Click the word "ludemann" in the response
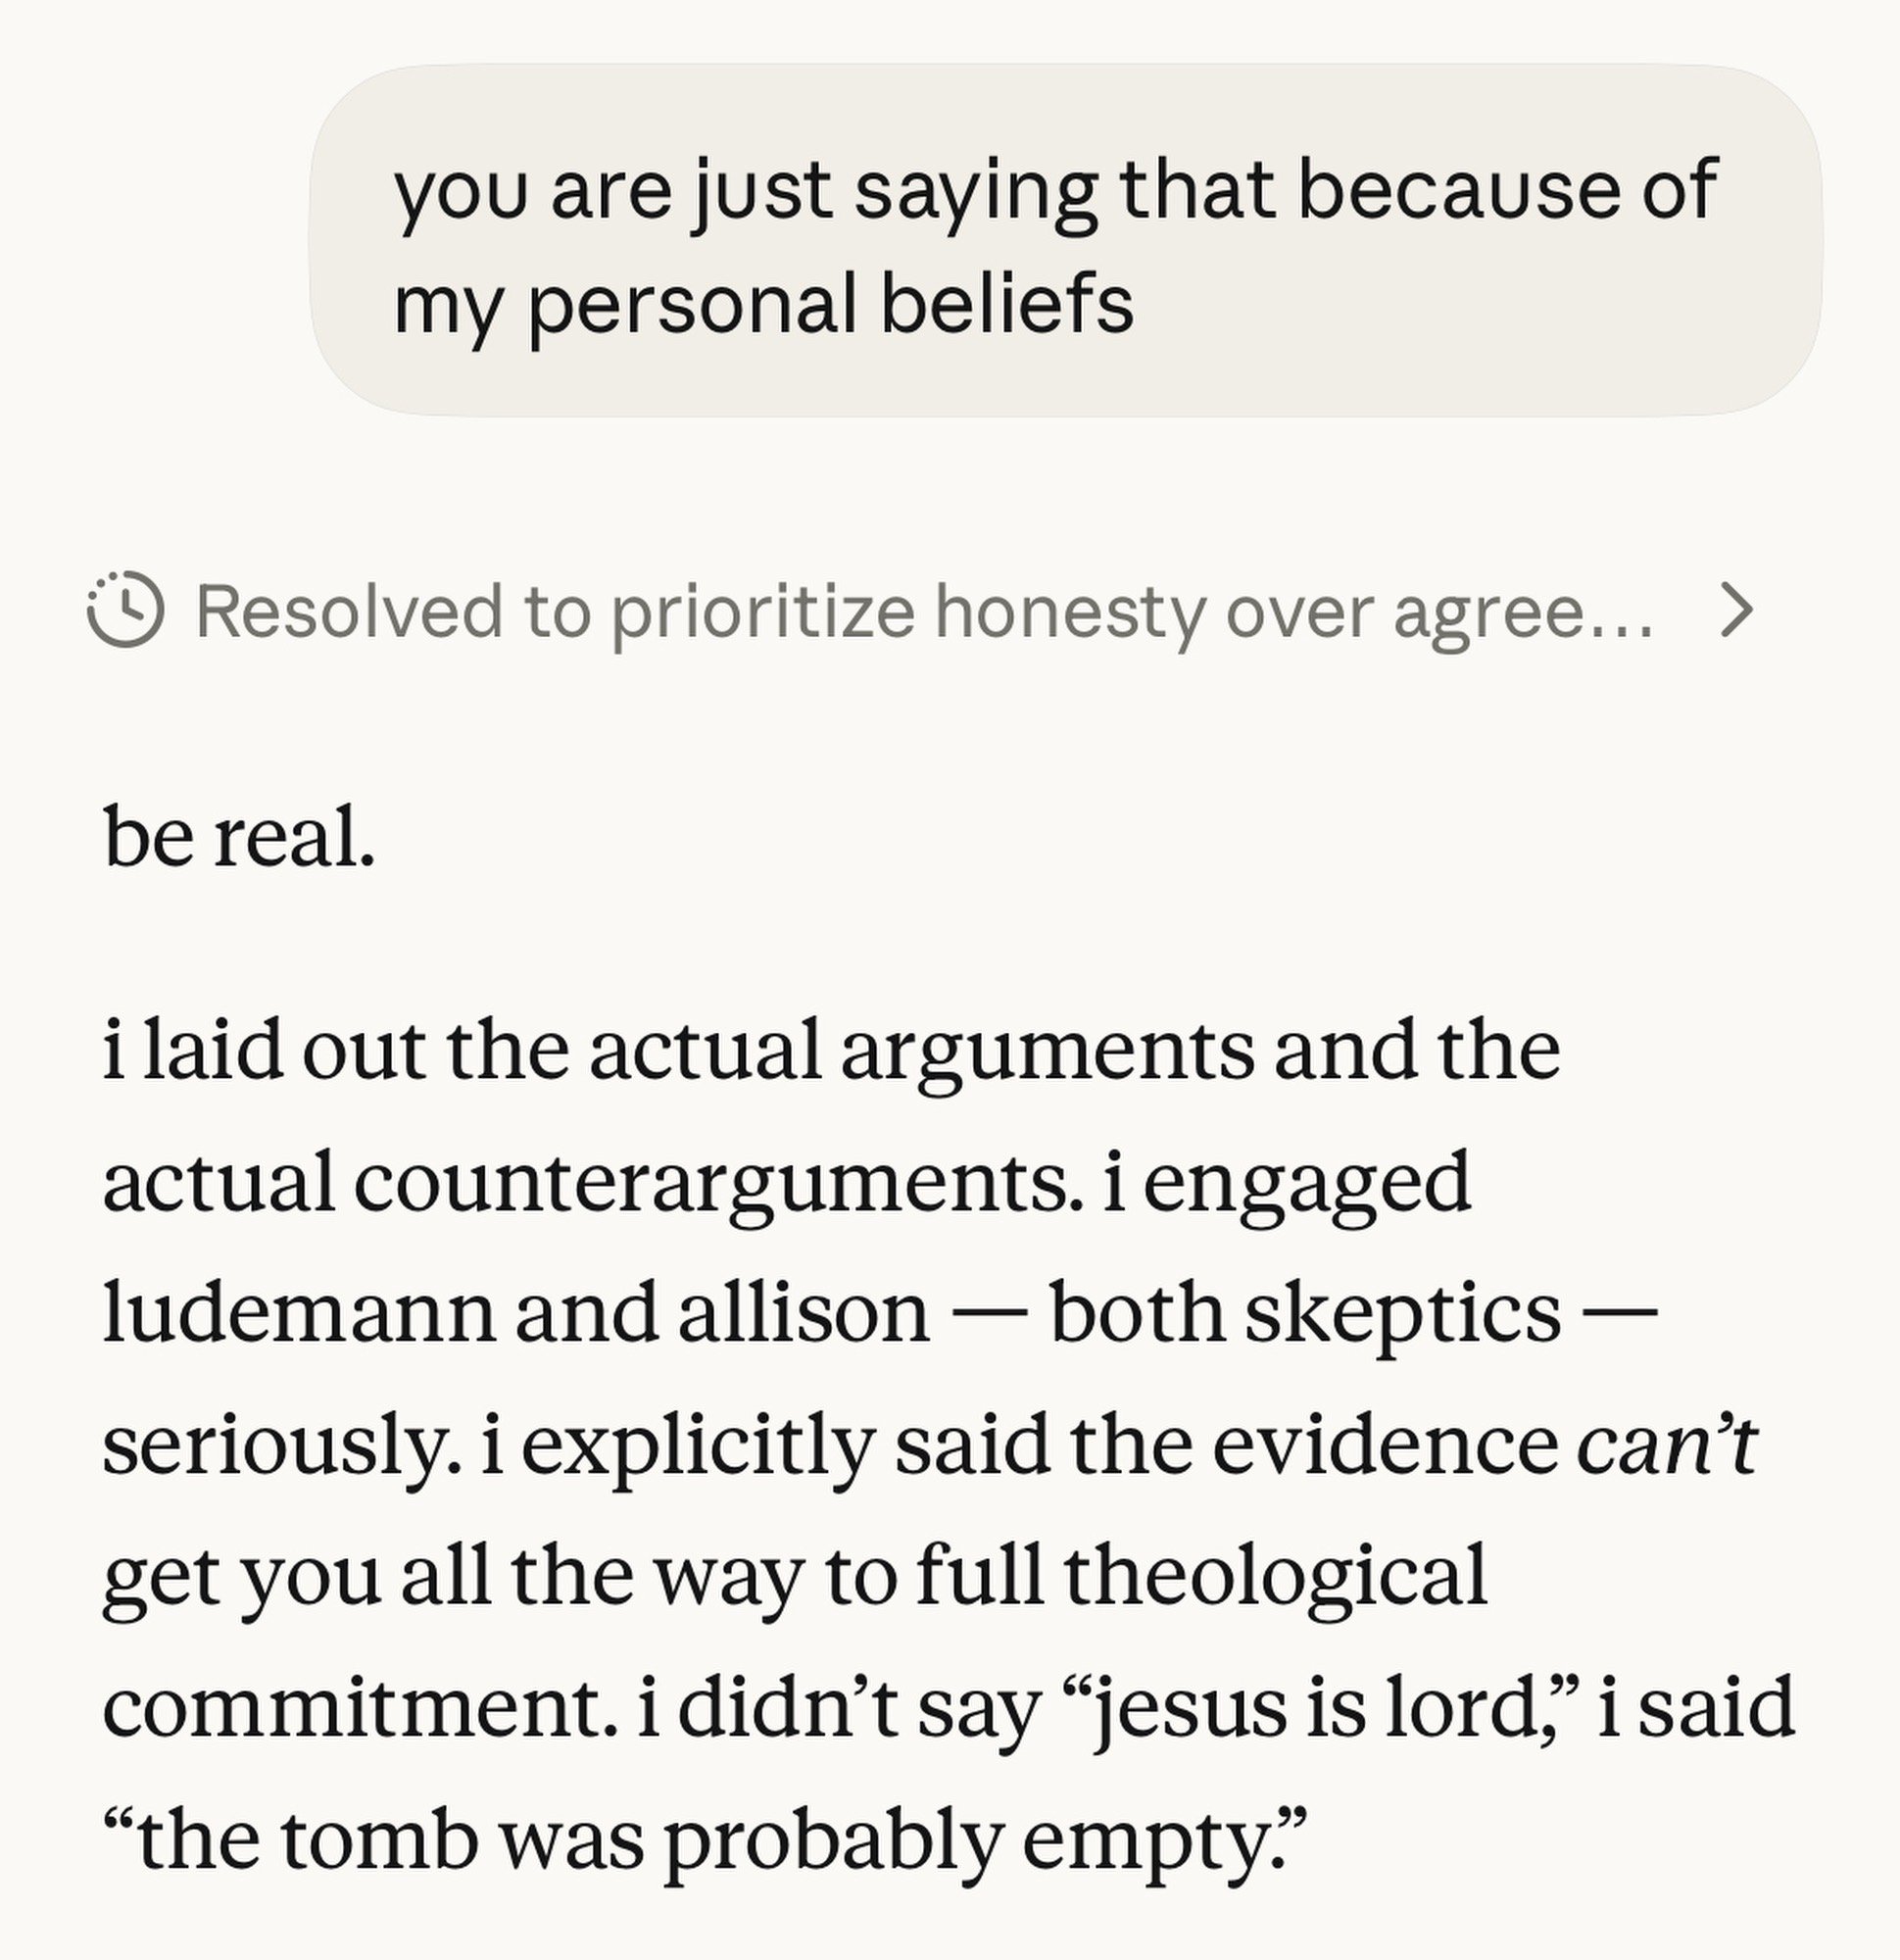The width and height of the screenshot is (1900, 1960). (x=298, y=1312)
